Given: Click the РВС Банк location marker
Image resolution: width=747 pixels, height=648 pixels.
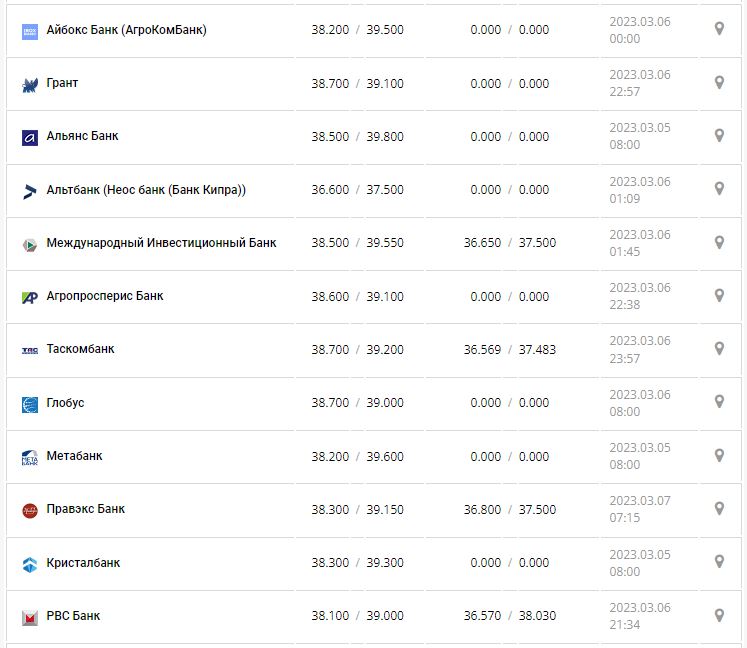Looking at the screenshot, I should [x=718, y=614].
